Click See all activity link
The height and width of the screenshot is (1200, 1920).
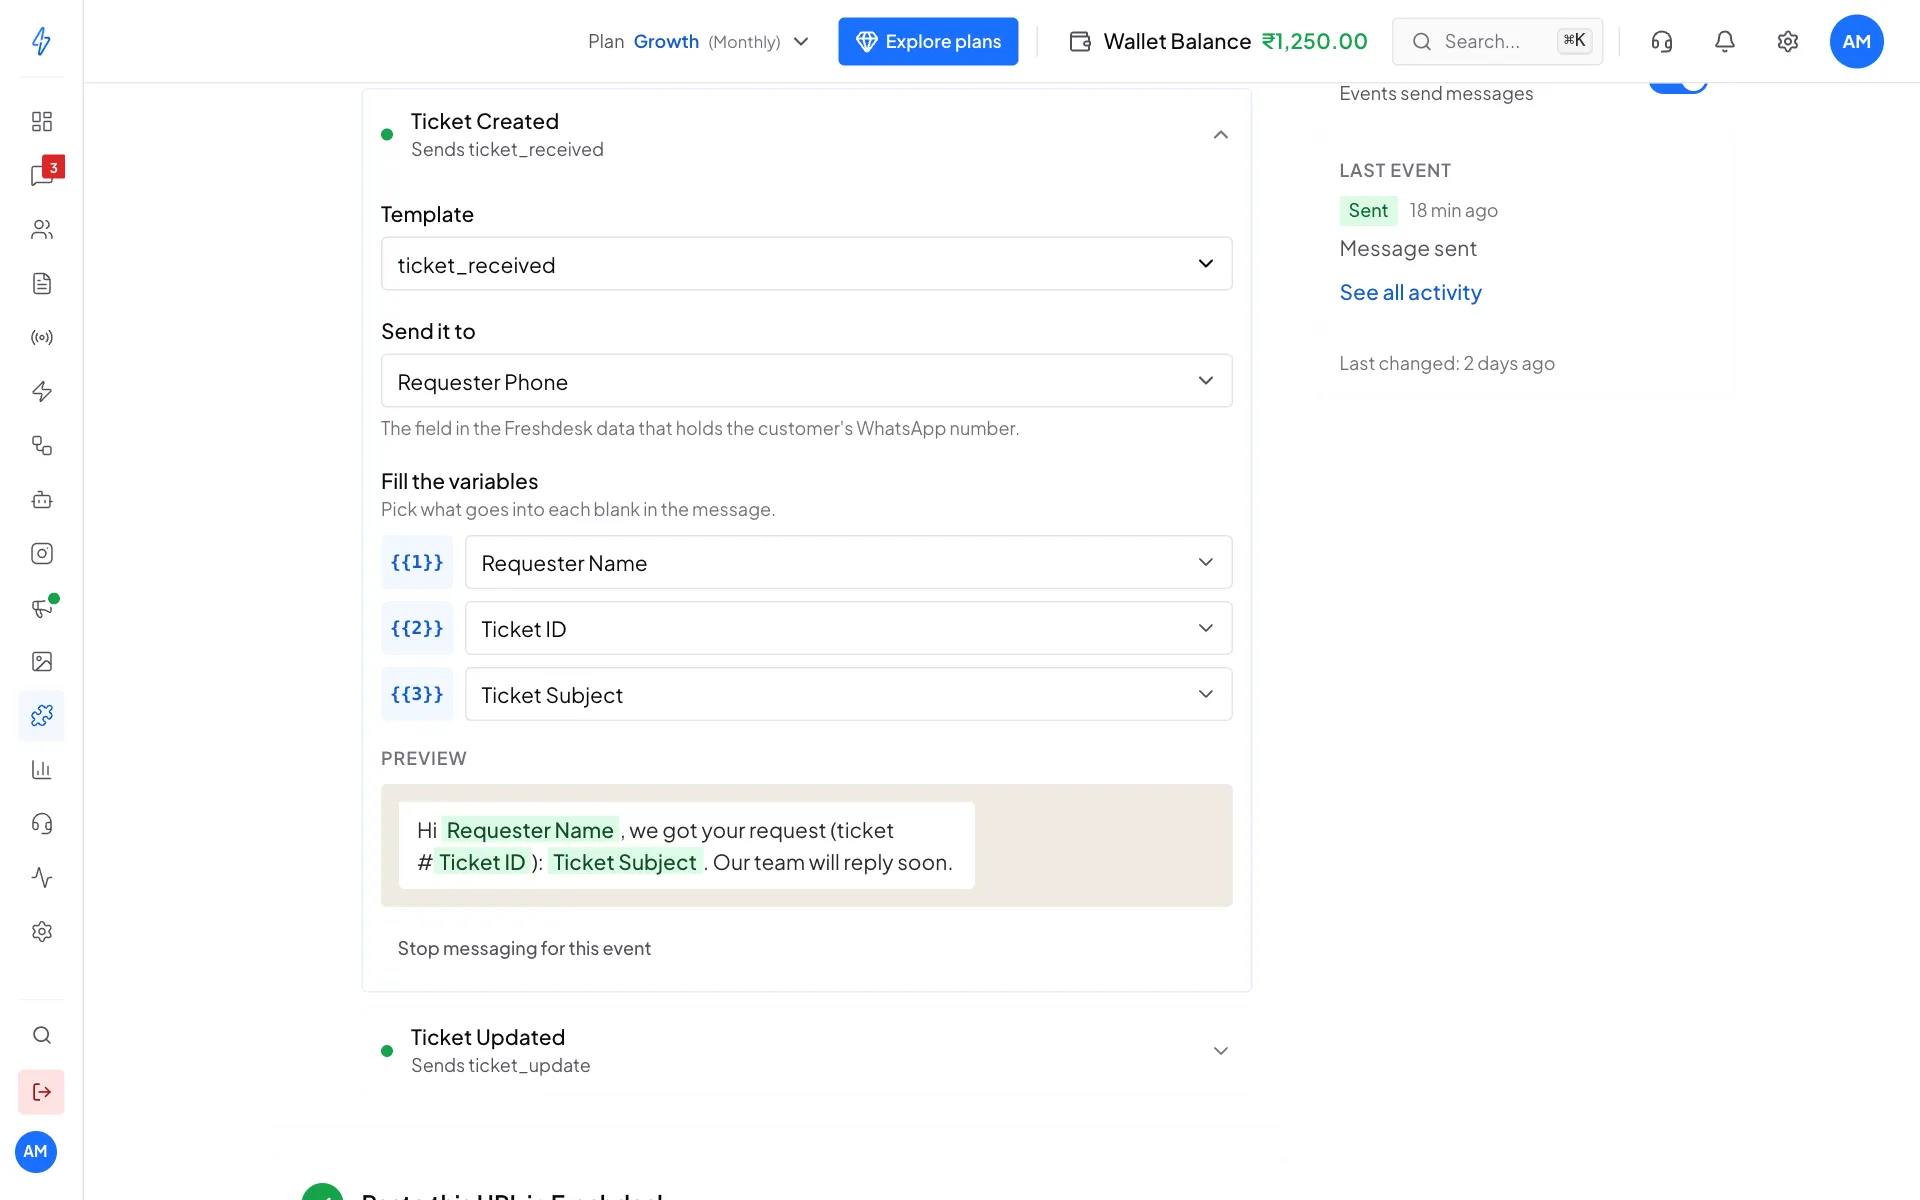point(1410,292)
